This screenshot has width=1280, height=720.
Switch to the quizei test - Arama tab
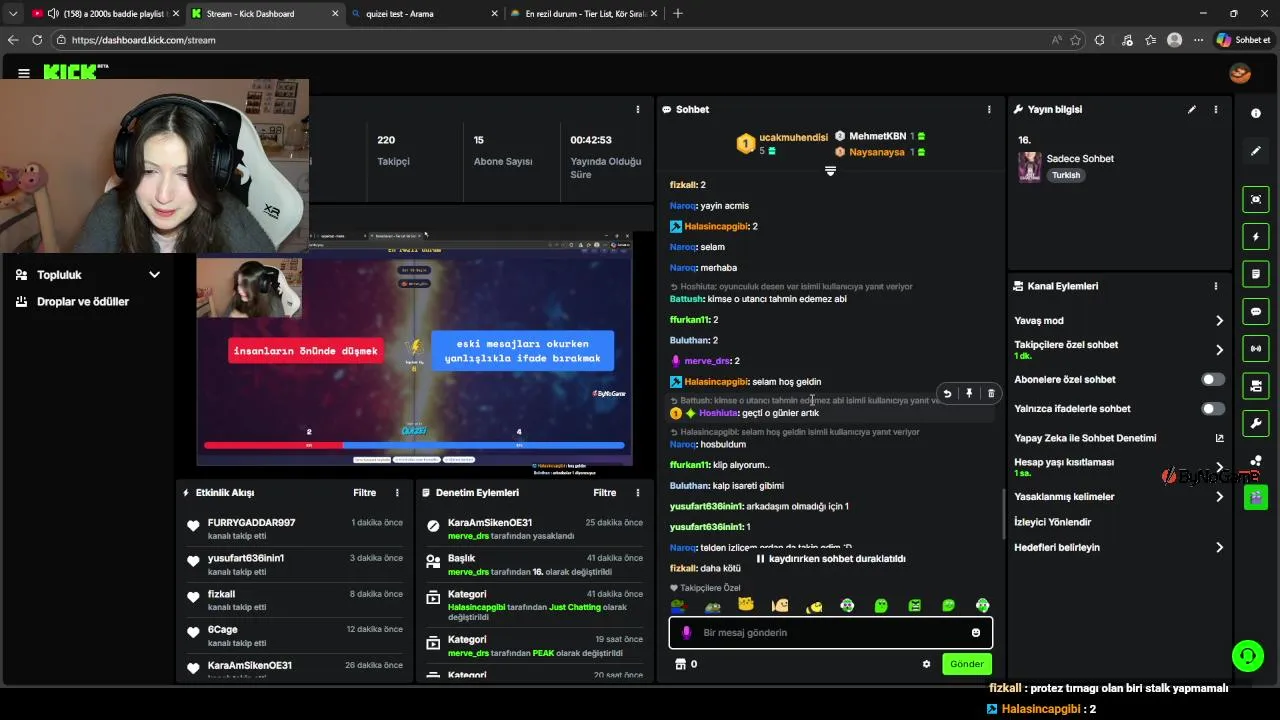coord(423,13)
